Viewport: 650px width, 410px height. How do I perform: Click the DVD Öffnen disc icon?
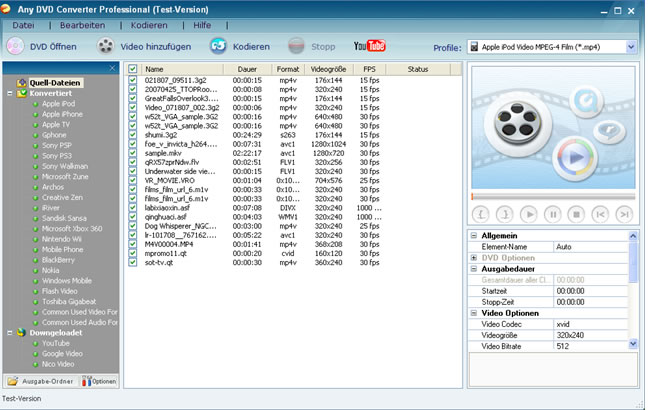pos(15,46)
